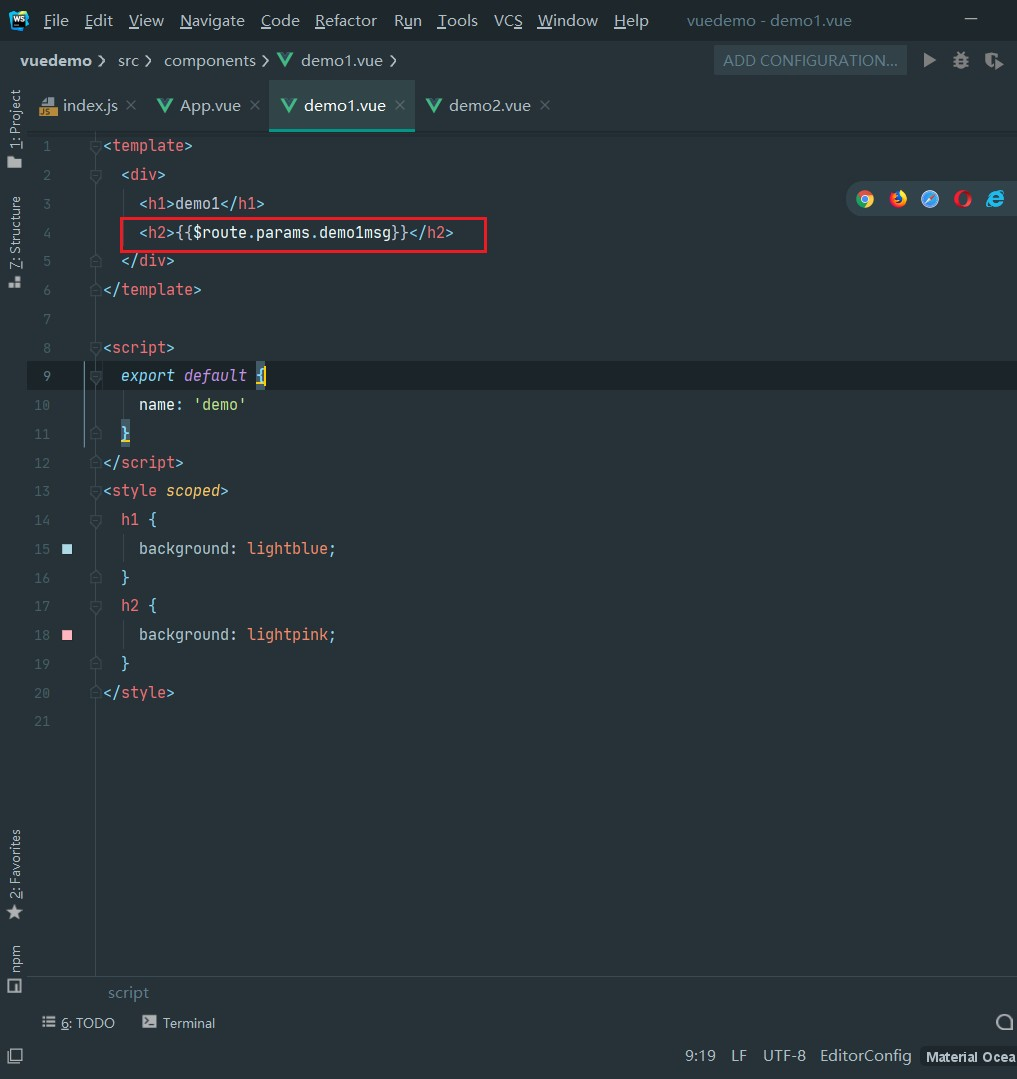
Task: Click the lightpink color swatch in gutter
Action: (67, 635)
